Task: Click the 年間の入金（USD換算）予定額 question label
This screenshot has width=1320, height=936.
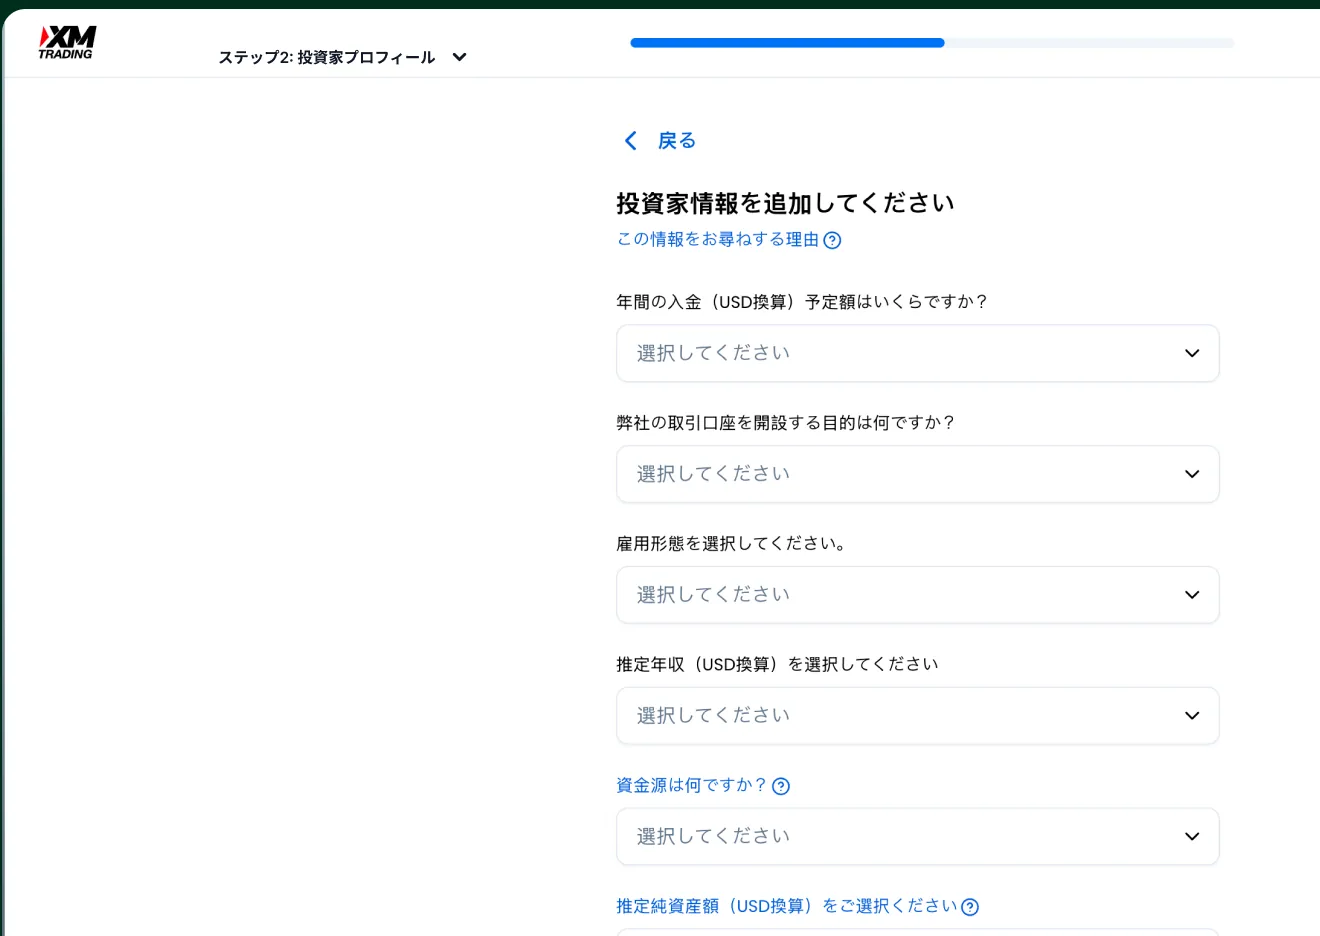Action: (802, 302)
